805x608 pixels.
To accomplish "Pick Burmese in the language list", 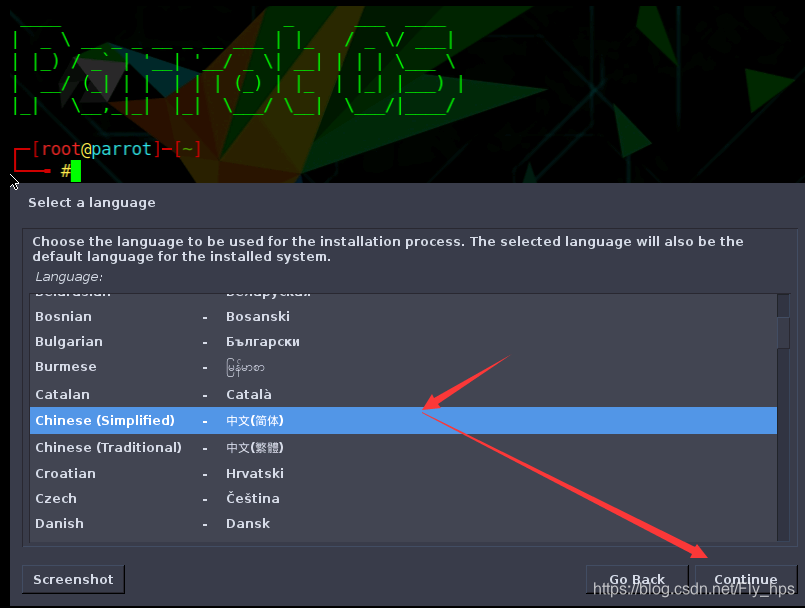I will [403, 367].
